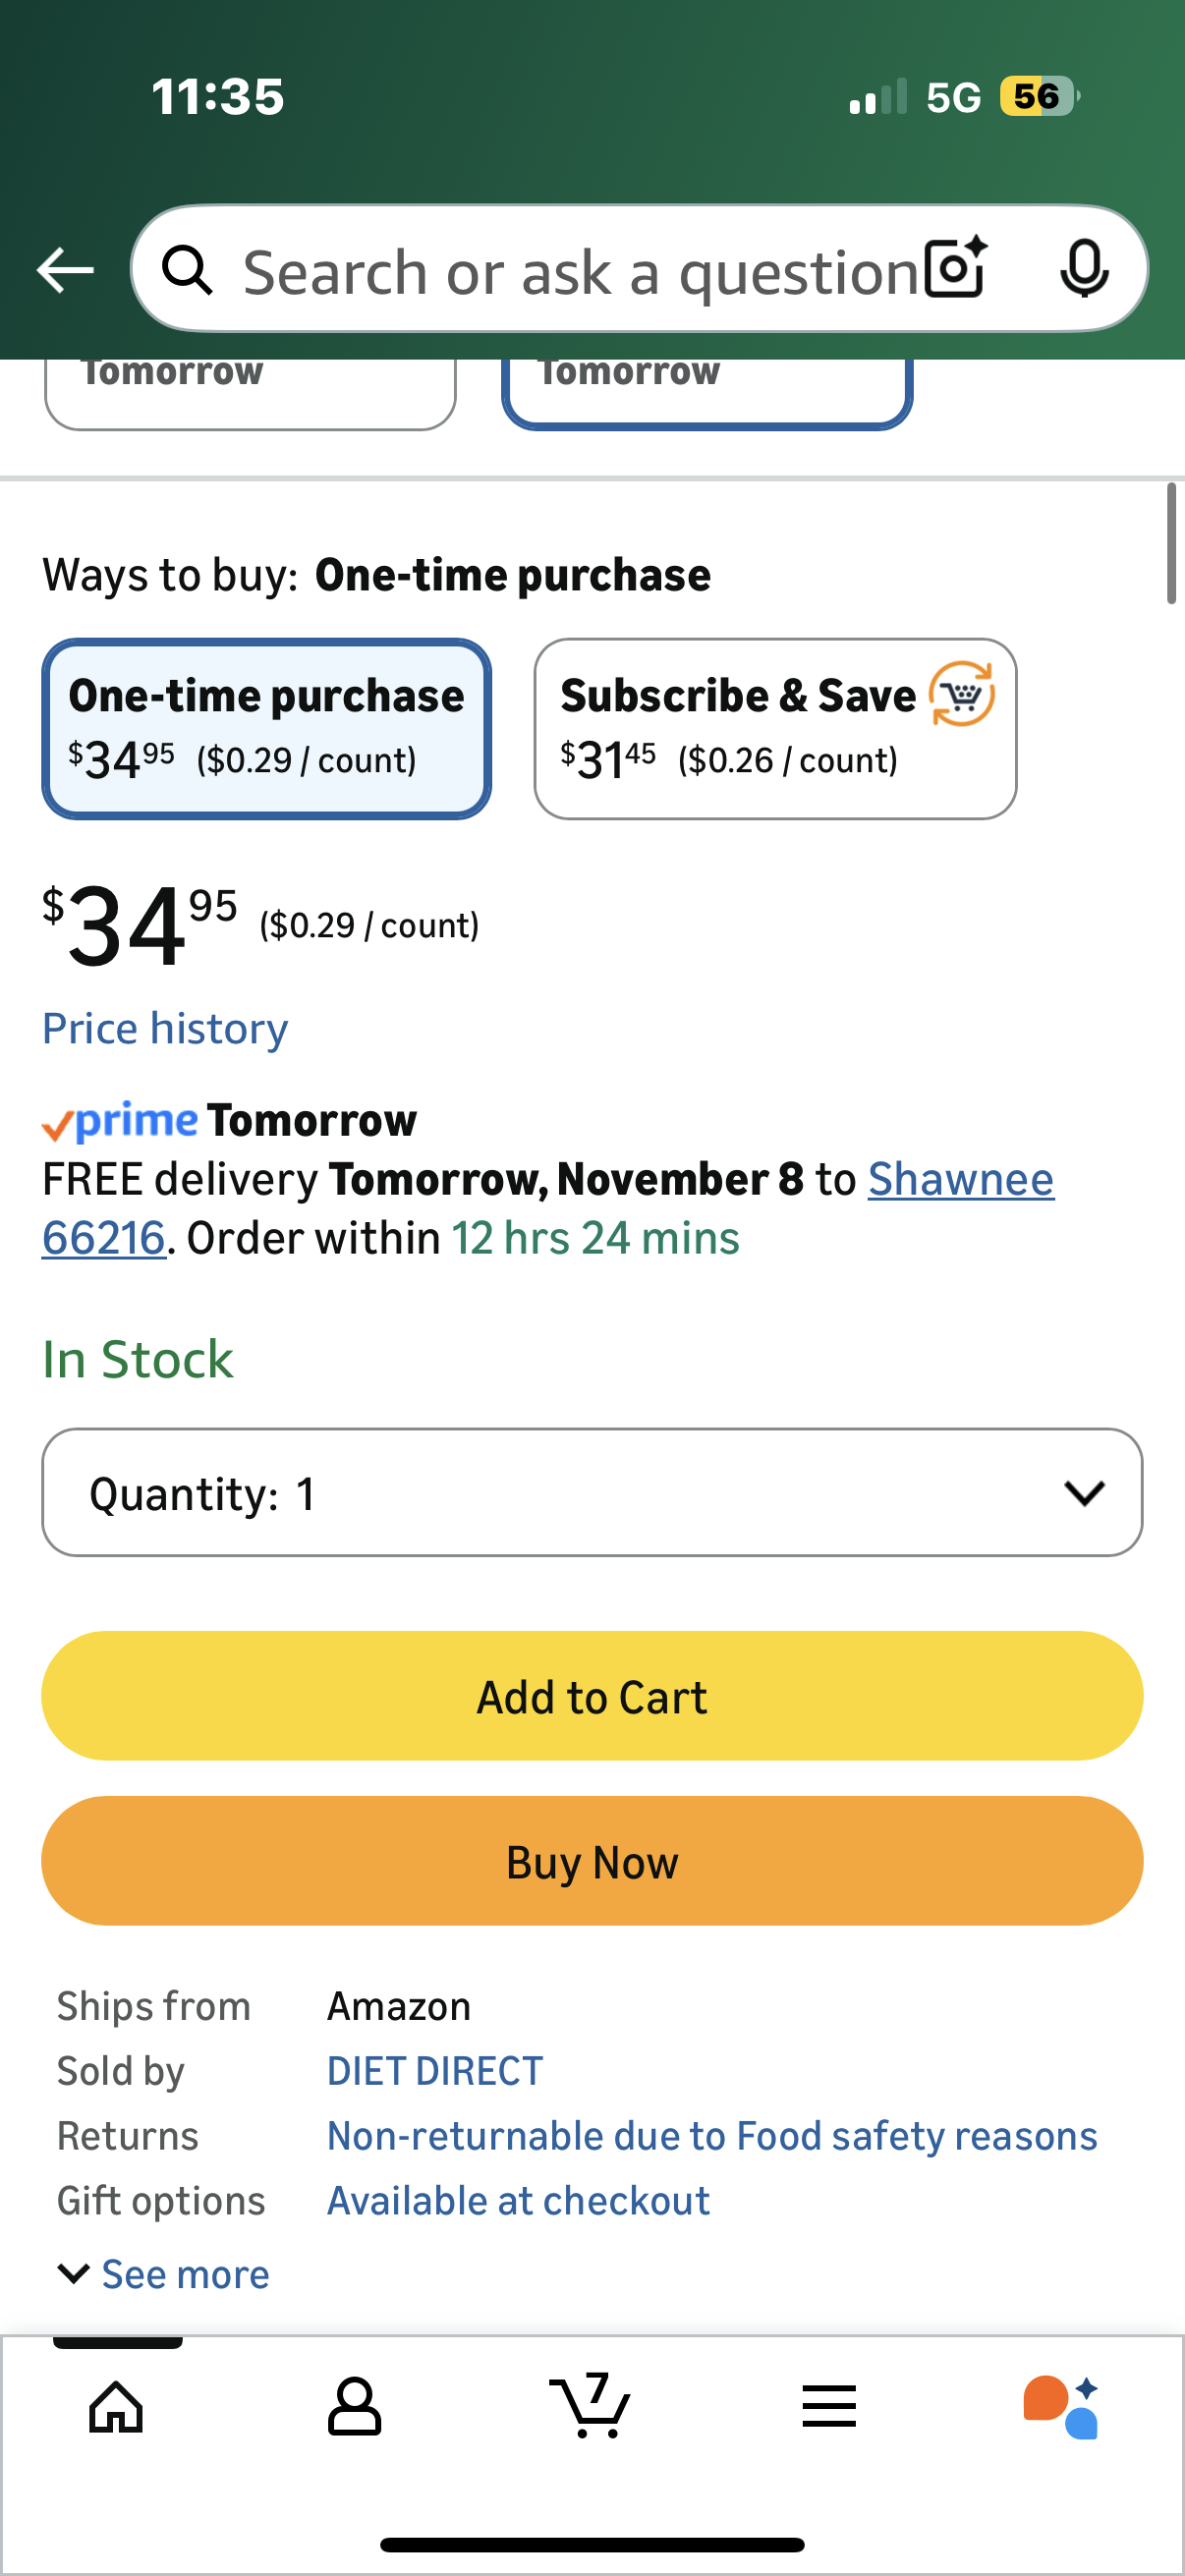Tap the back arrow icon

coord(65,270)
